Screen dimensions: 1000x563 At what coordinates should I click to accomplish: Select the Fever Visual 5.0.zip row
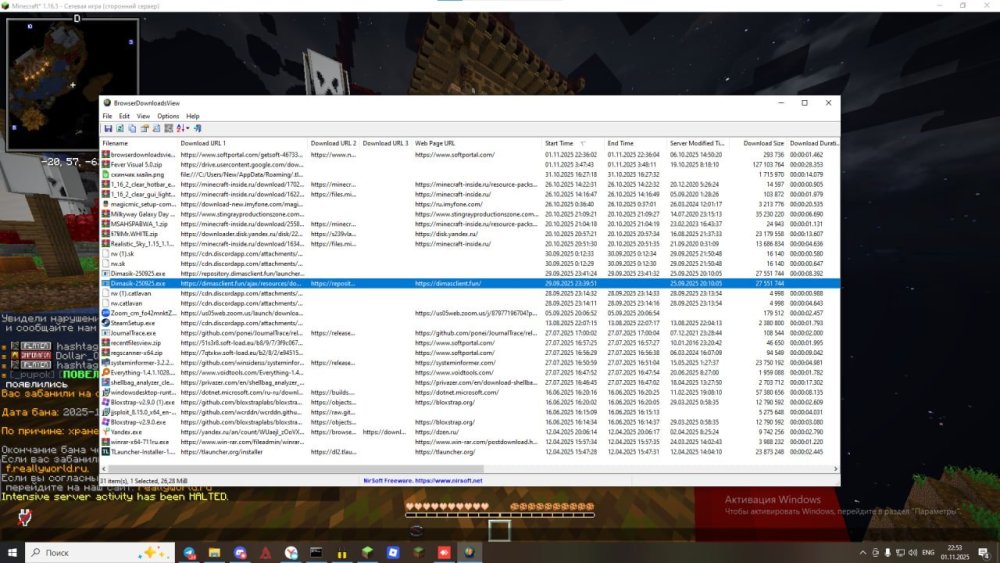[470, 165]
